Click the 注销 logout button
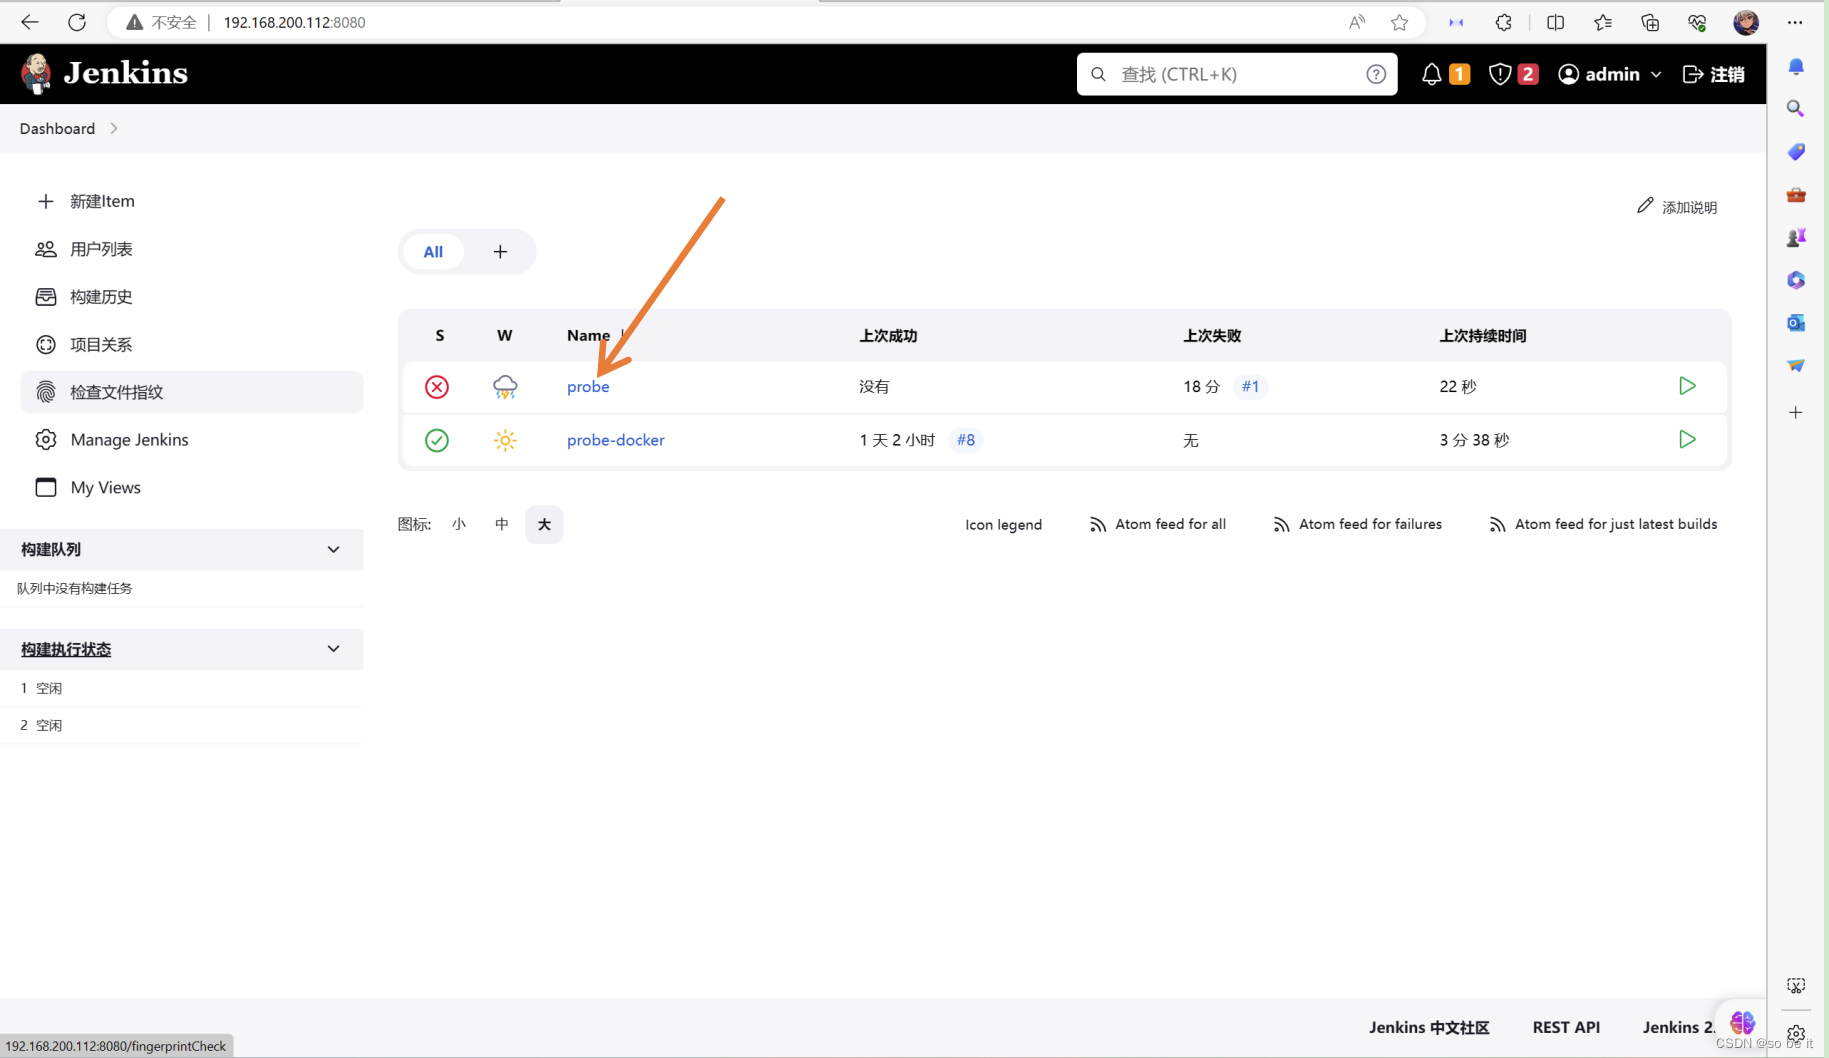Screen dimensions: 1829x1058 tap(1714, 74)
